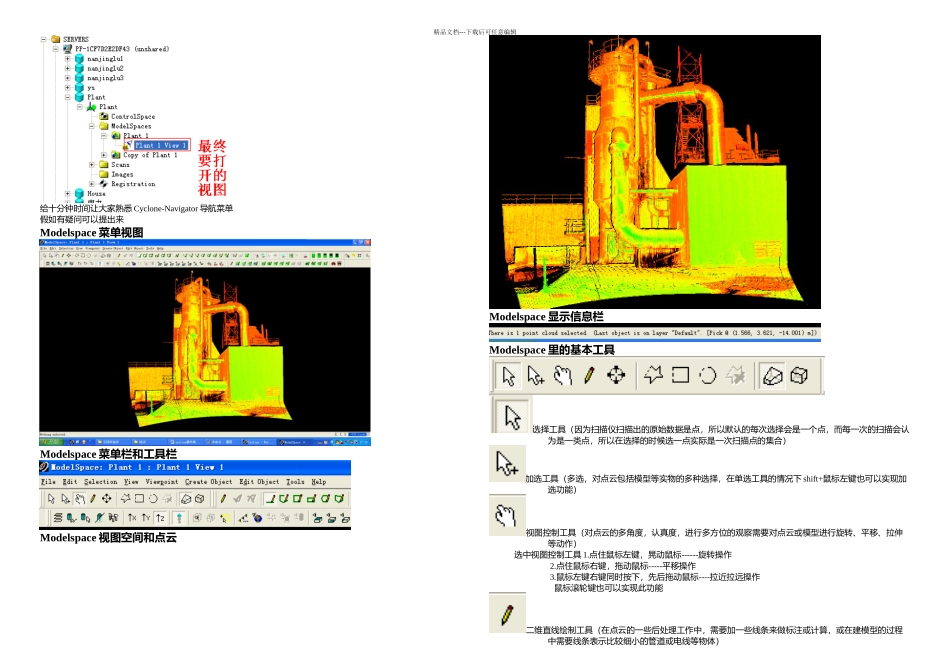Open the Create Object menu
This screenshot has width=950, height=672.
[x=208, y=482]
